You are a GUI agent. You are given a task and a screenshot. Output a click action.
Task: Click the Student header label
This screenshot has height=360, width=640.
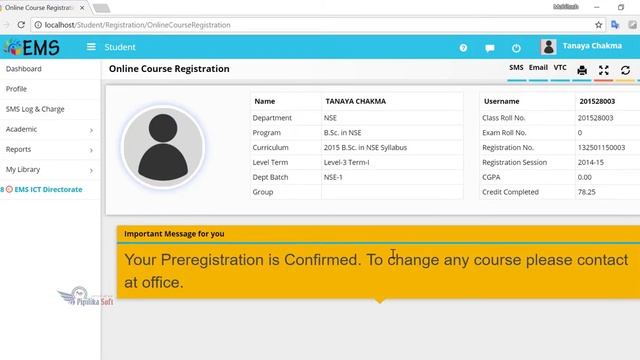tap(120, 47)
